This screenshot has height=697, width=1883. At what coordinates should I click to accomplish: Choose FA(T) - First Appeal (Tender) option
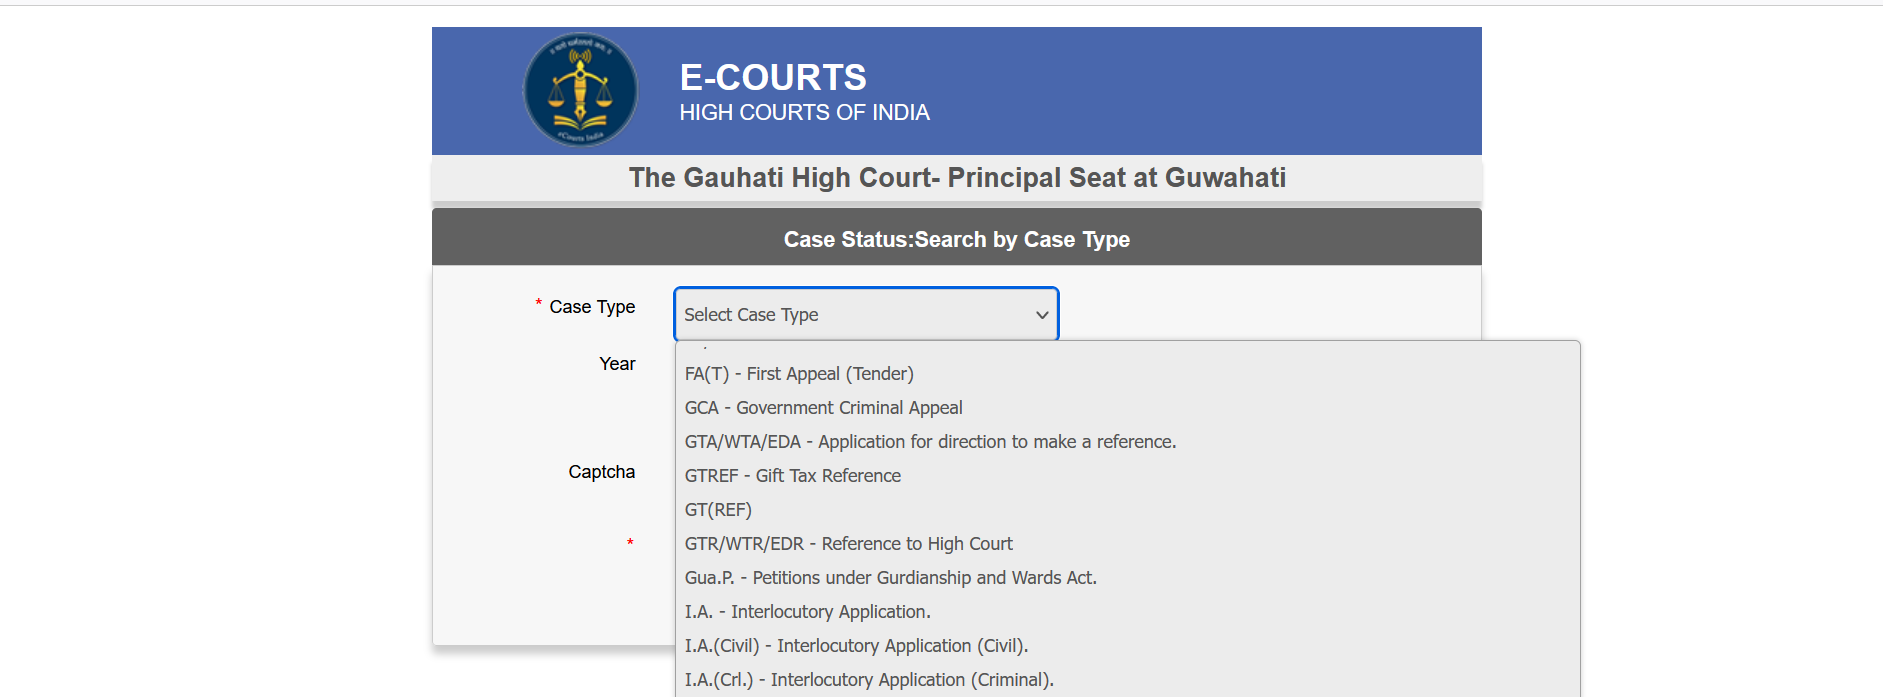pos(799,374)
